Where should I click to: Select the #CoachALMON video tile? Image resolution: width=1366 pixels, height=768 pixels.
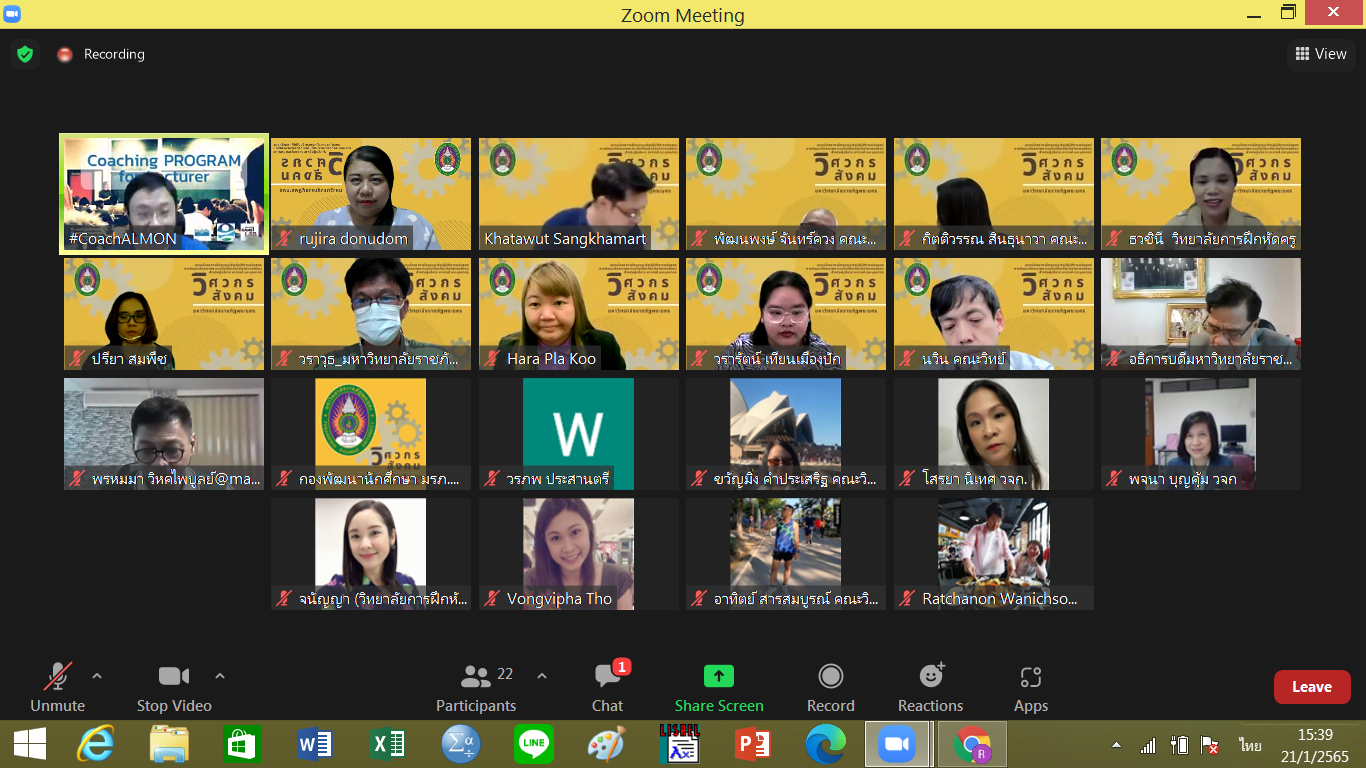coord(164,194)
